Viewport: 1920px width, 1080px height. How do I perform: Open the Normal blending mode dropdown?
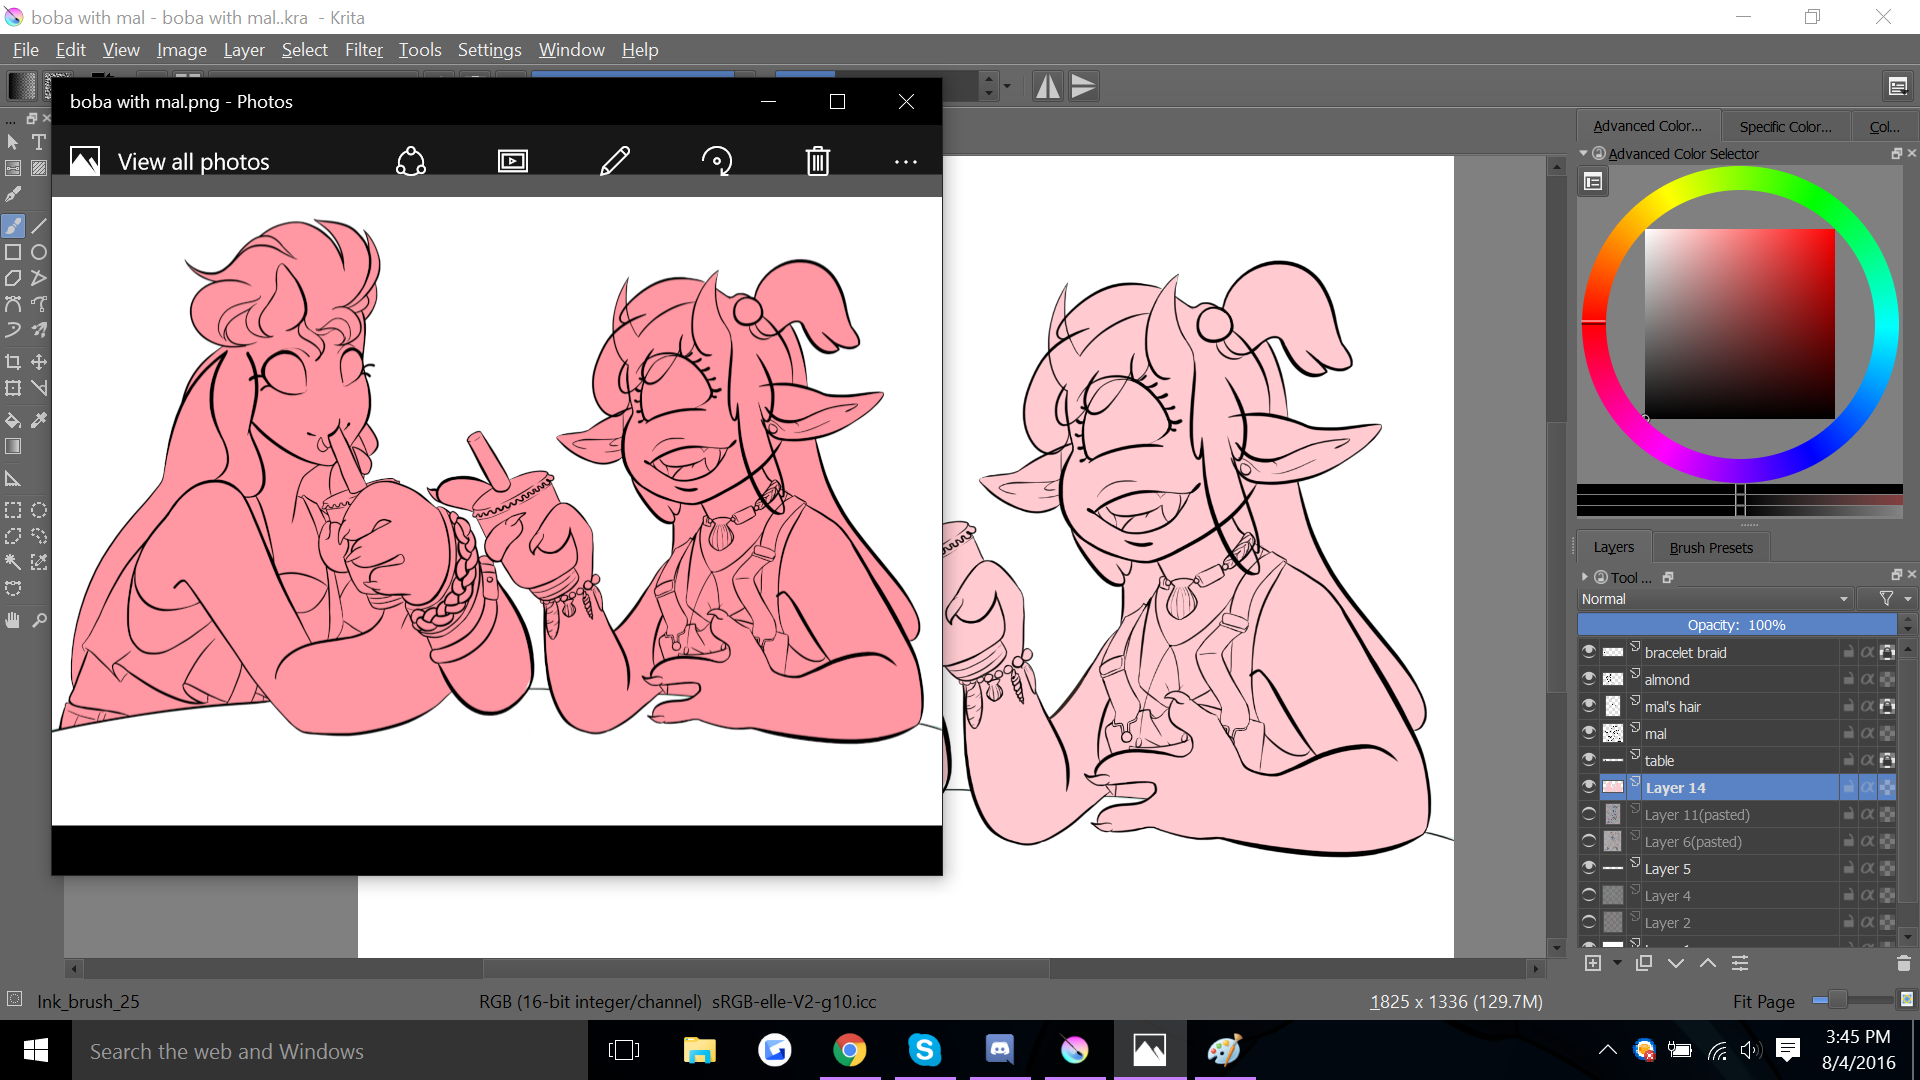point(1714,599)
